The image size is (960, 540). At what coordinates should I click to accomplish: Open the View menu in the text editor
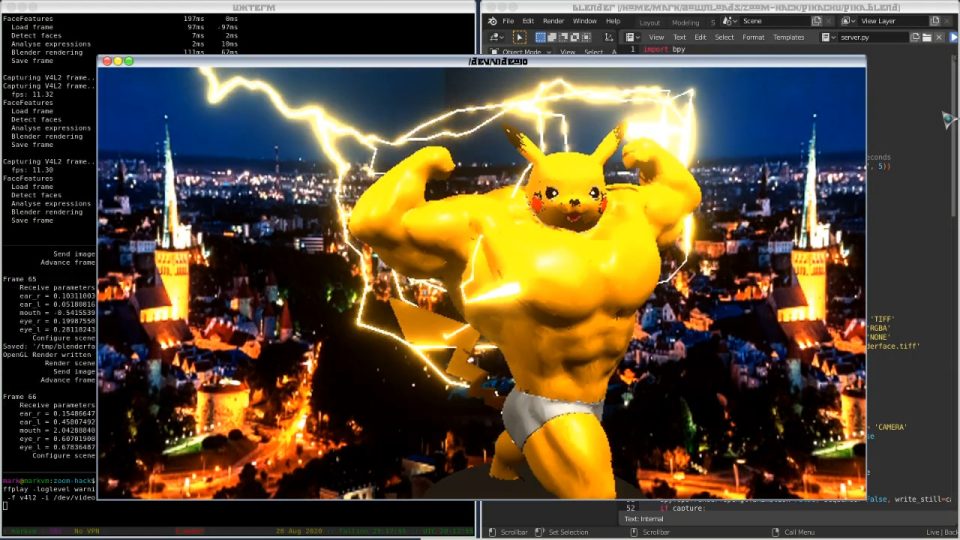(656, 37)
